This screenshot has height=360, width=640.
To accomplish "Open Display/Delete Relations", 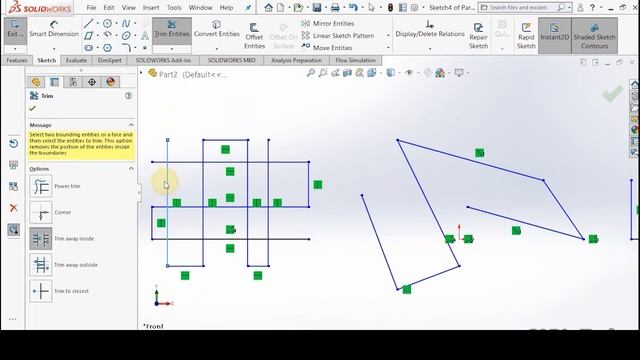I will coord(430,29).
